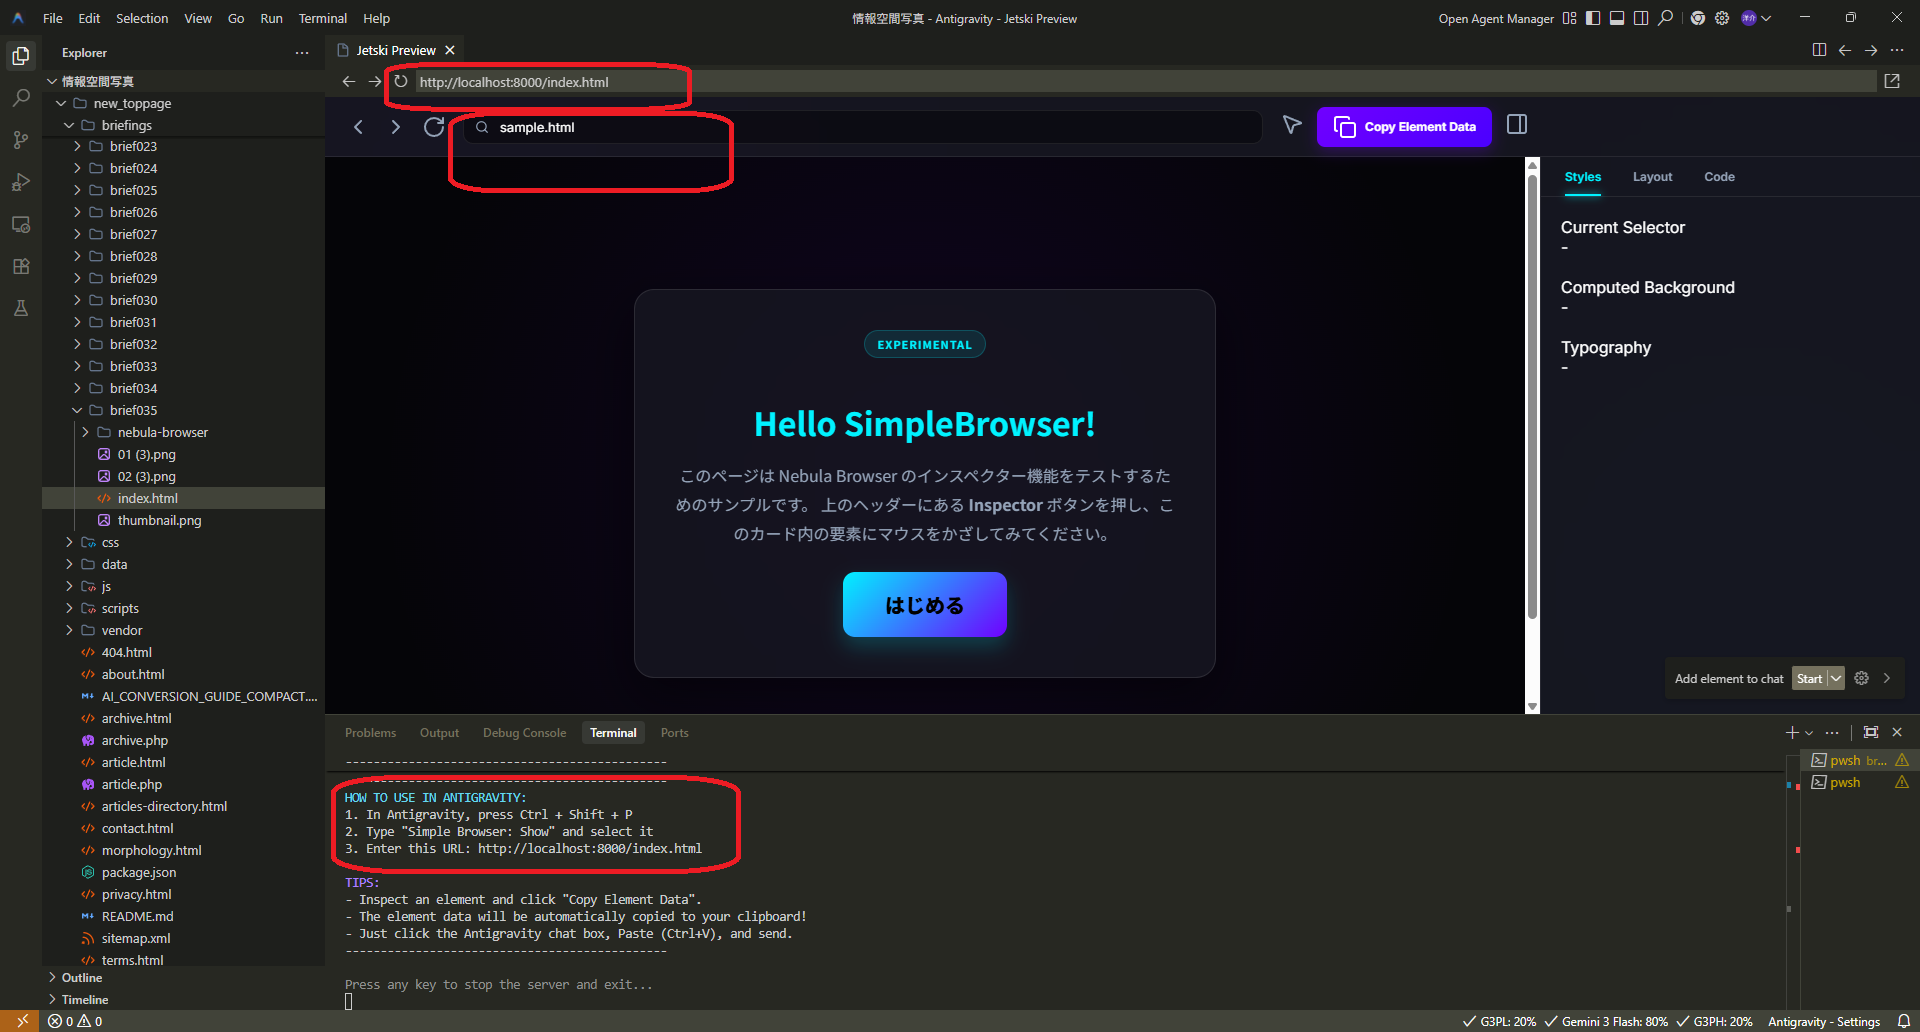Open the Terminal menu in the menu bar
The image size is (1920, 1032).
pyautogui.click(x=322, y=18)
